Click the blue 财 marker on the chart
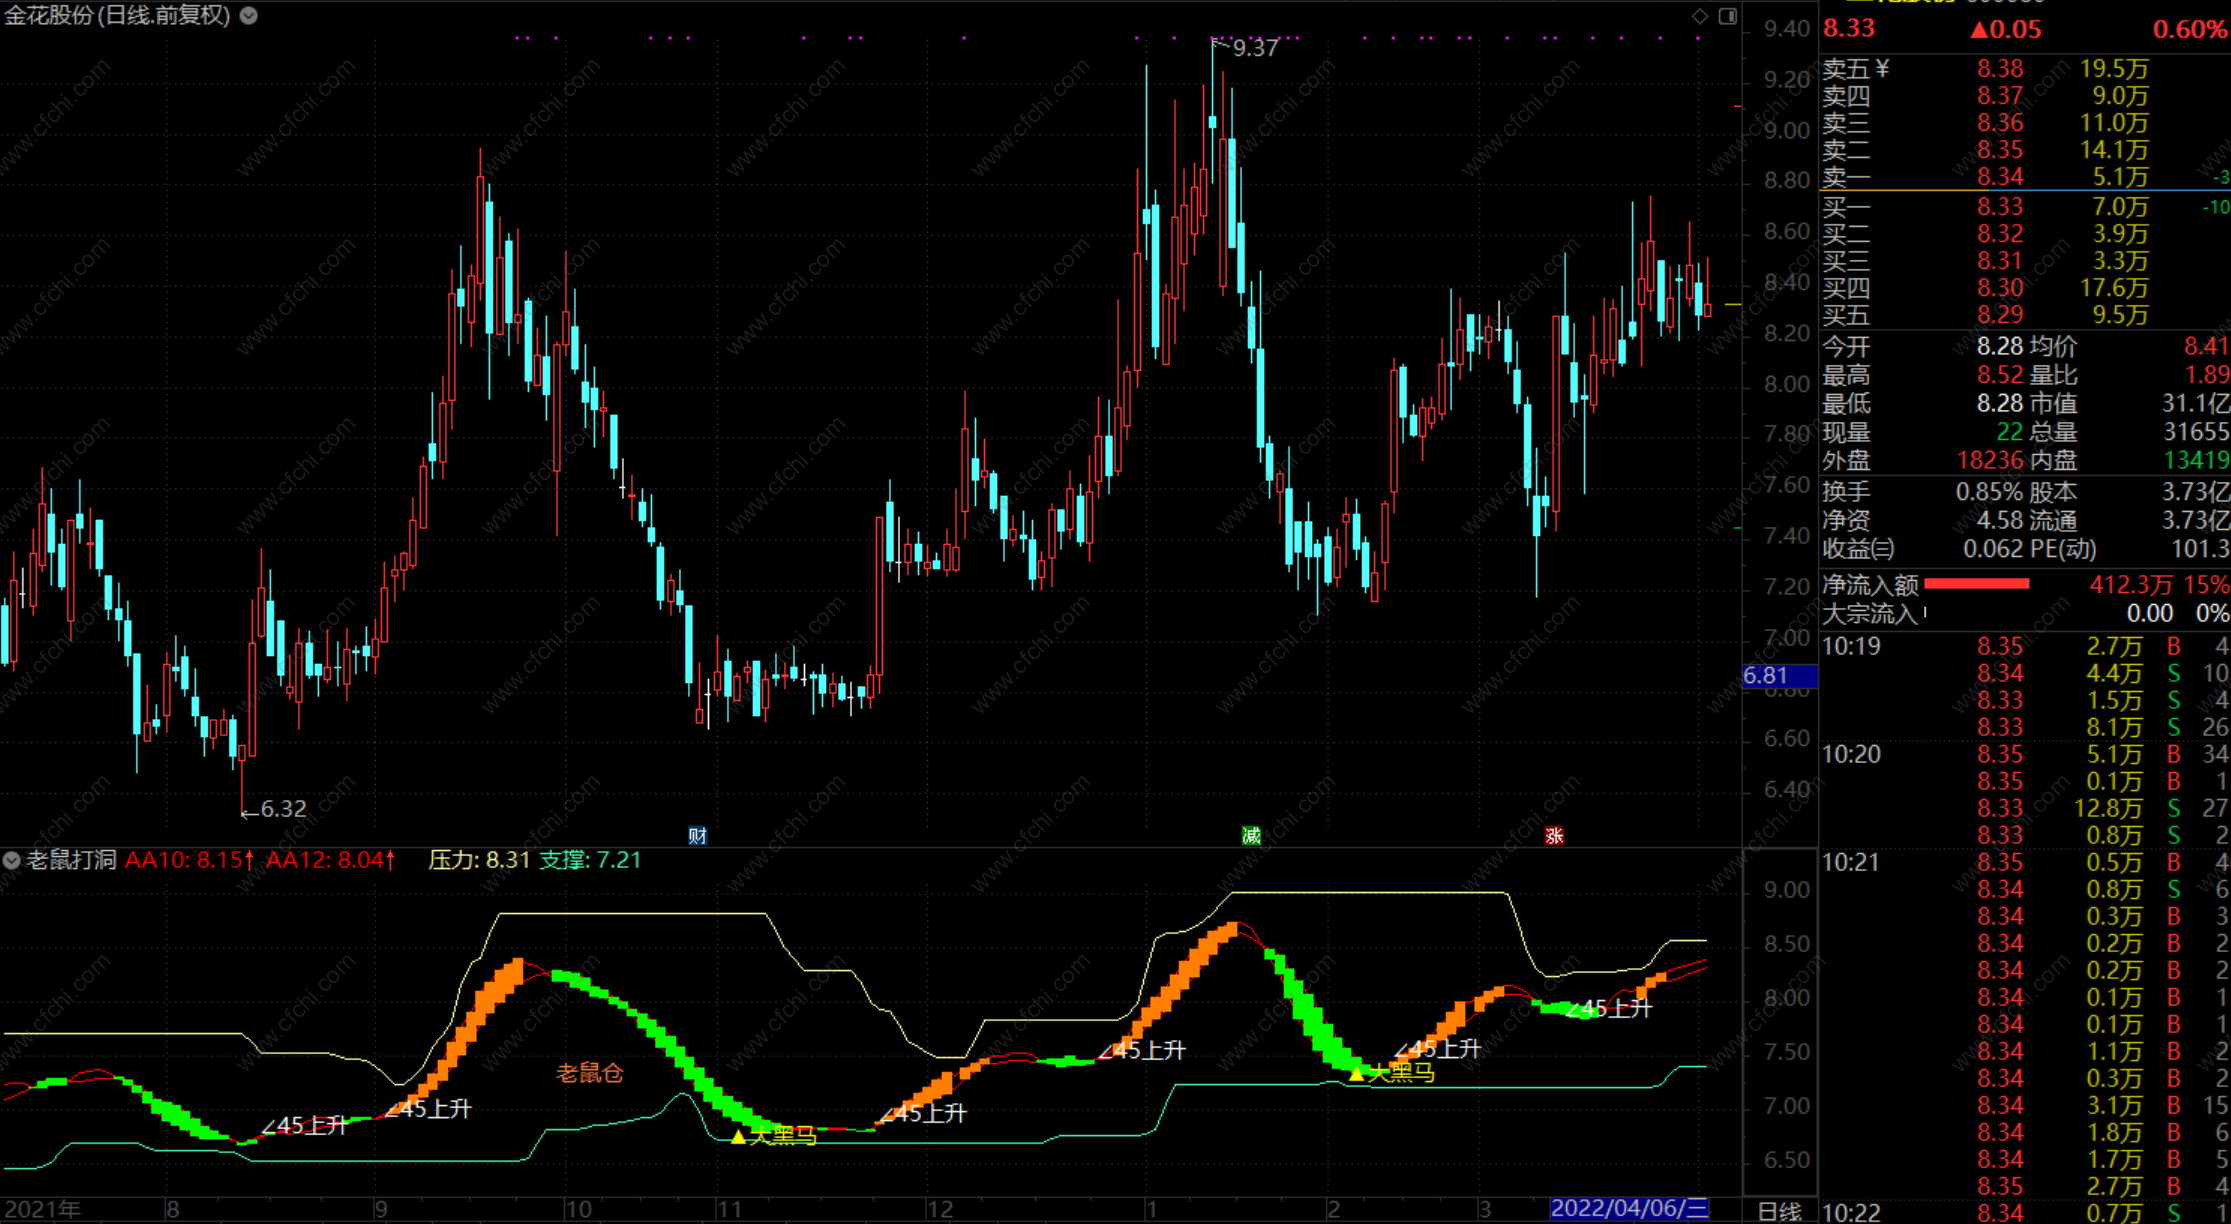Image resolution: width=2231 pixels, height=1224 pixels. 698,836
